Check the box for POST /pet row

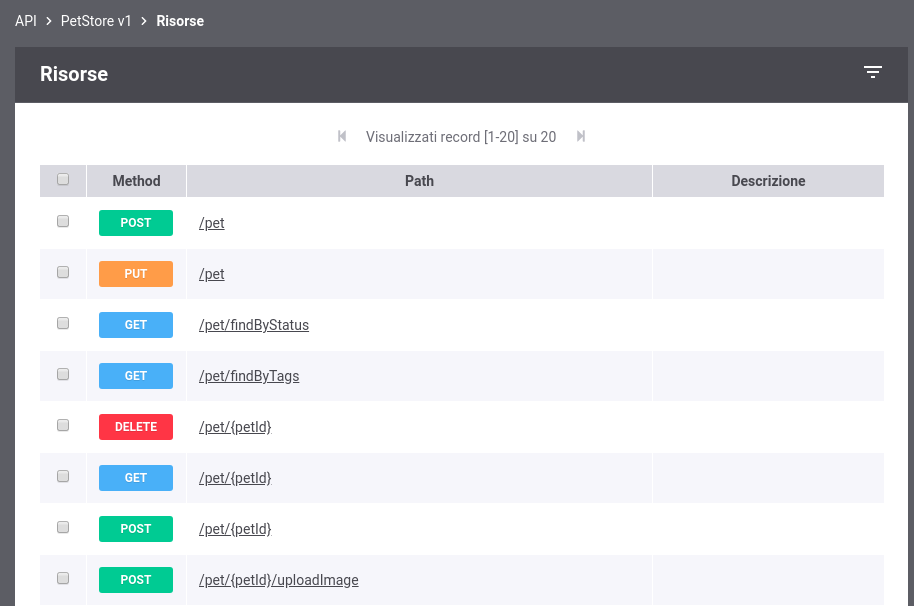[63, 221]
